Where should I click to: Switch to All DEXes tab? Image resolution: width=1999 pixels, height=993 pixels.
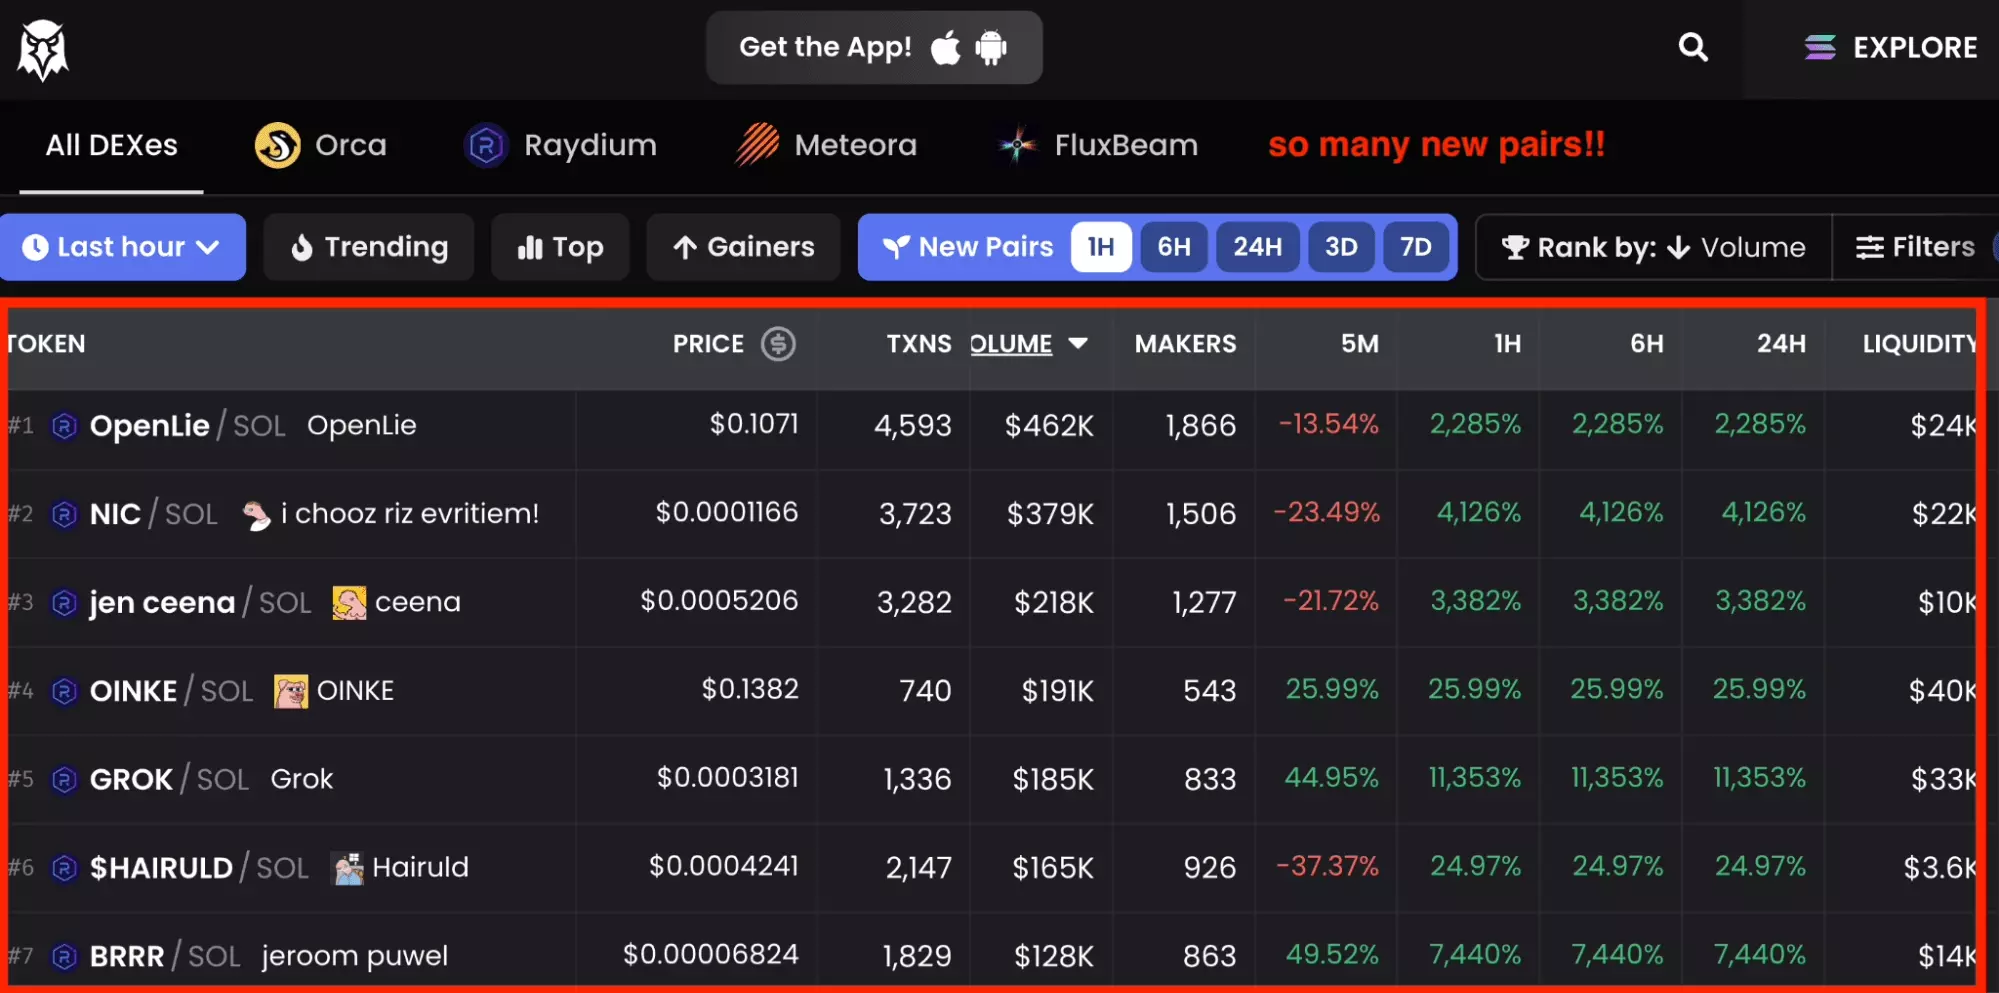click(x=111, y=146)
